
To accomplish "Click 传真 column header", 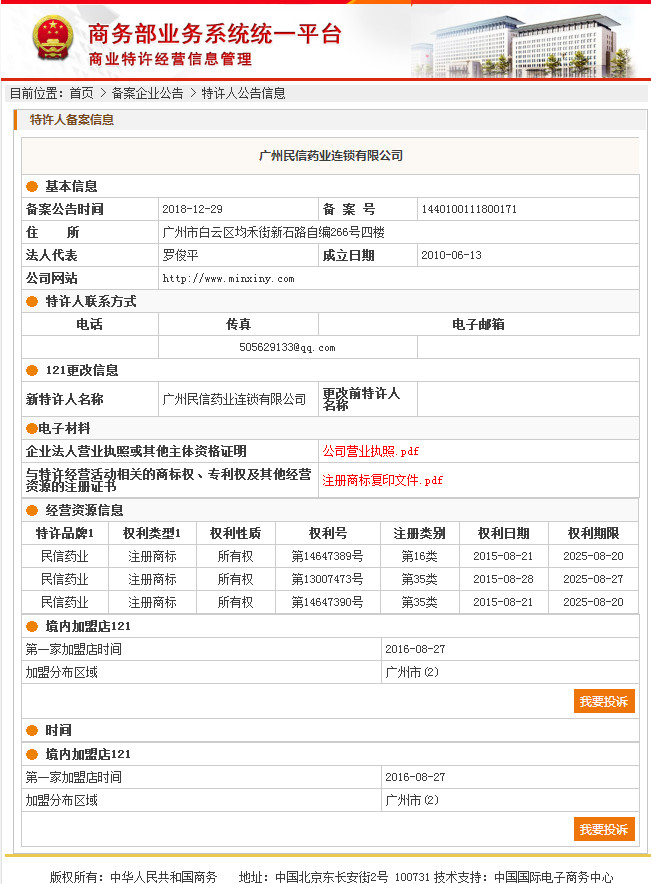I will pyautogui.click(x=238, y=324).
